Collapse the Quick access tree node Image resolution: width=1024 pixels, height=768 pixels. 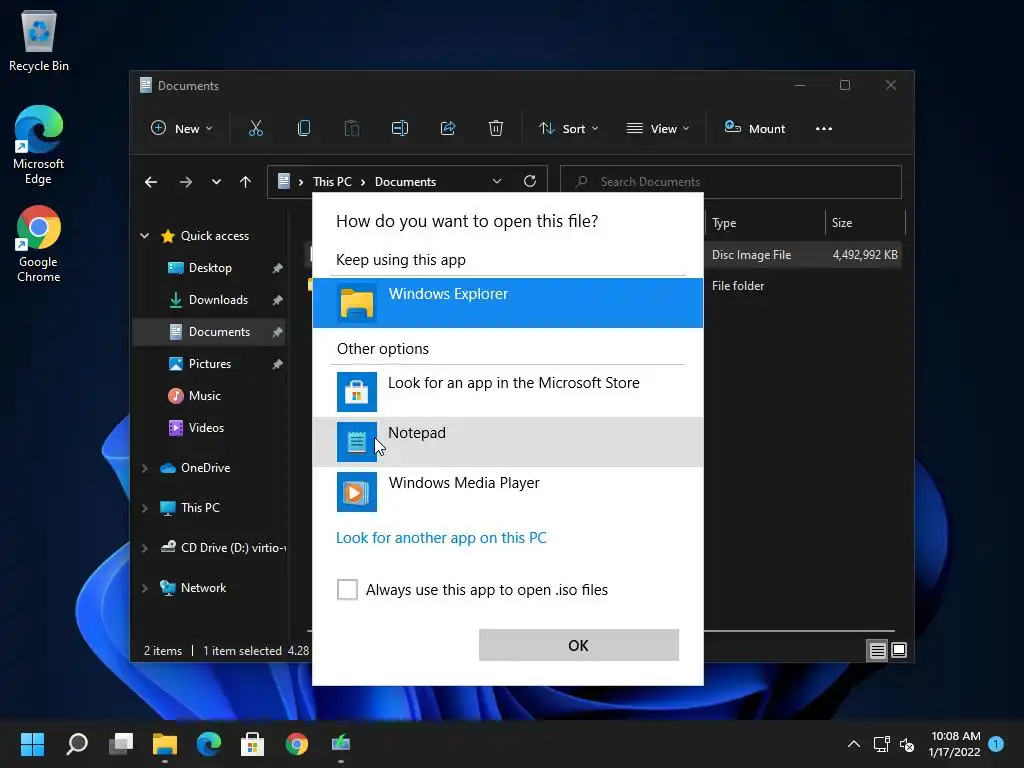[x=144, y=236]
